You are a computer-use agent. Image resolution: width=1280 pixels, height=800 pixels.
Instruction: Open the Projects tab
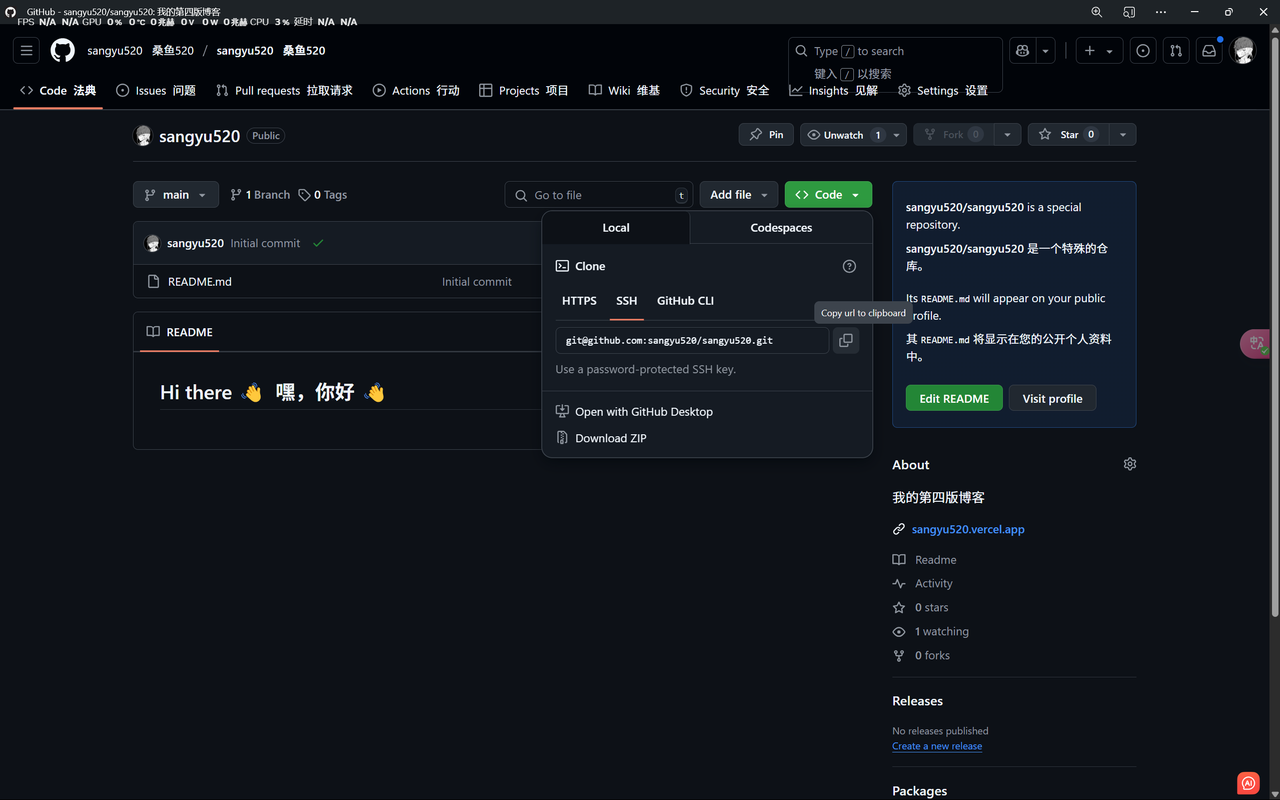coord(524,90)
